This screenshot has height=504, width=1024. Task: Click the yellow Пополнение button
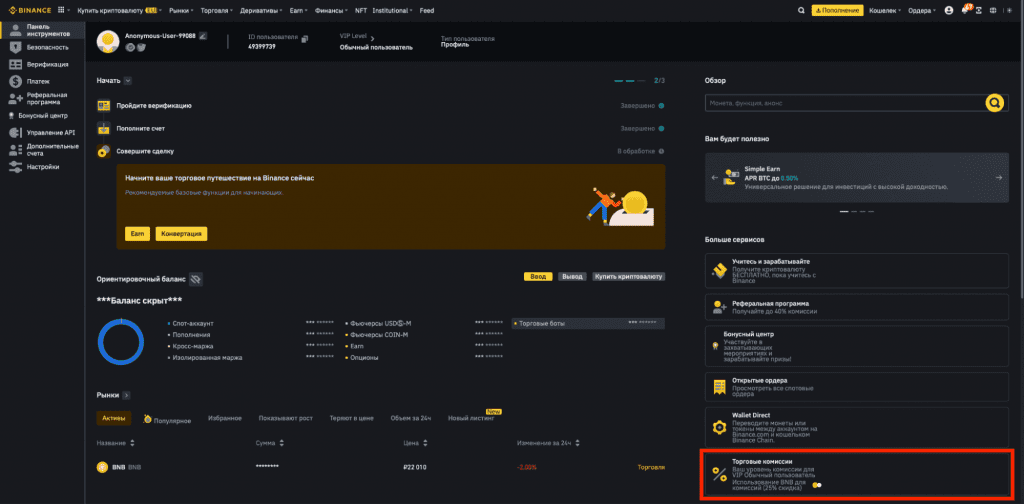(837, 10)
